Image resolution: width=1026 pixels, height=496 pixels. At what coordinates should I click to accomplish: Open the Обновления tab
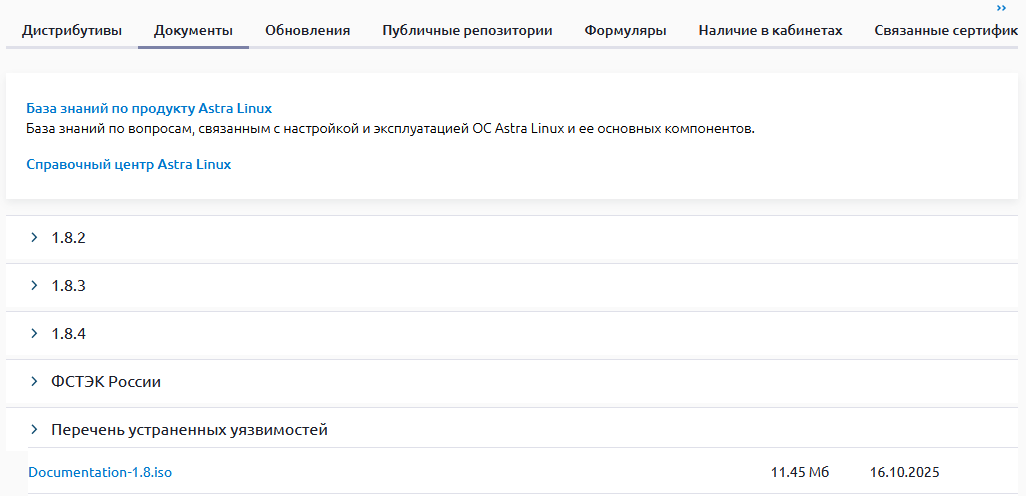[x=308, y=31]
